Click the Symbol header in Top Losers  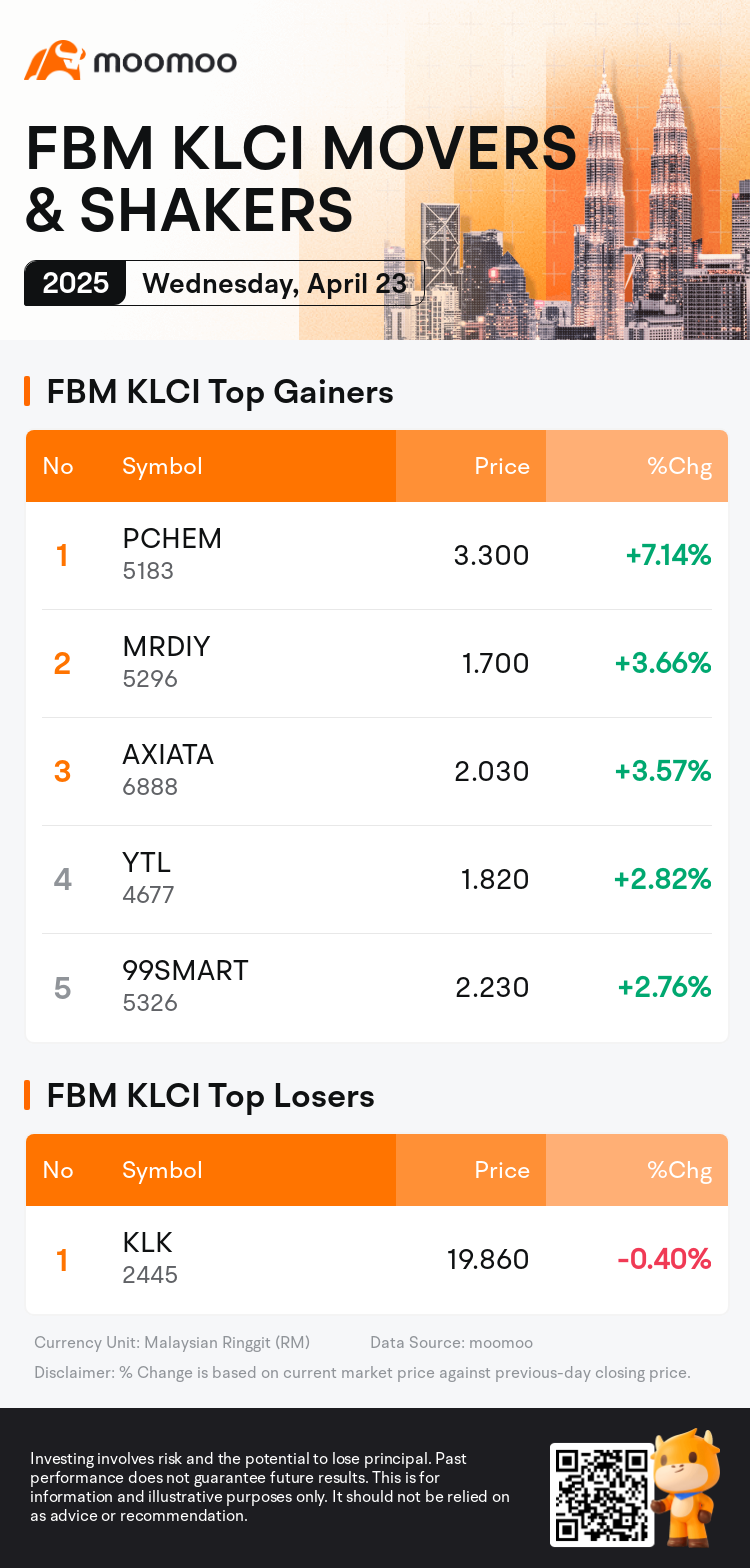(x=162, y=1170)
